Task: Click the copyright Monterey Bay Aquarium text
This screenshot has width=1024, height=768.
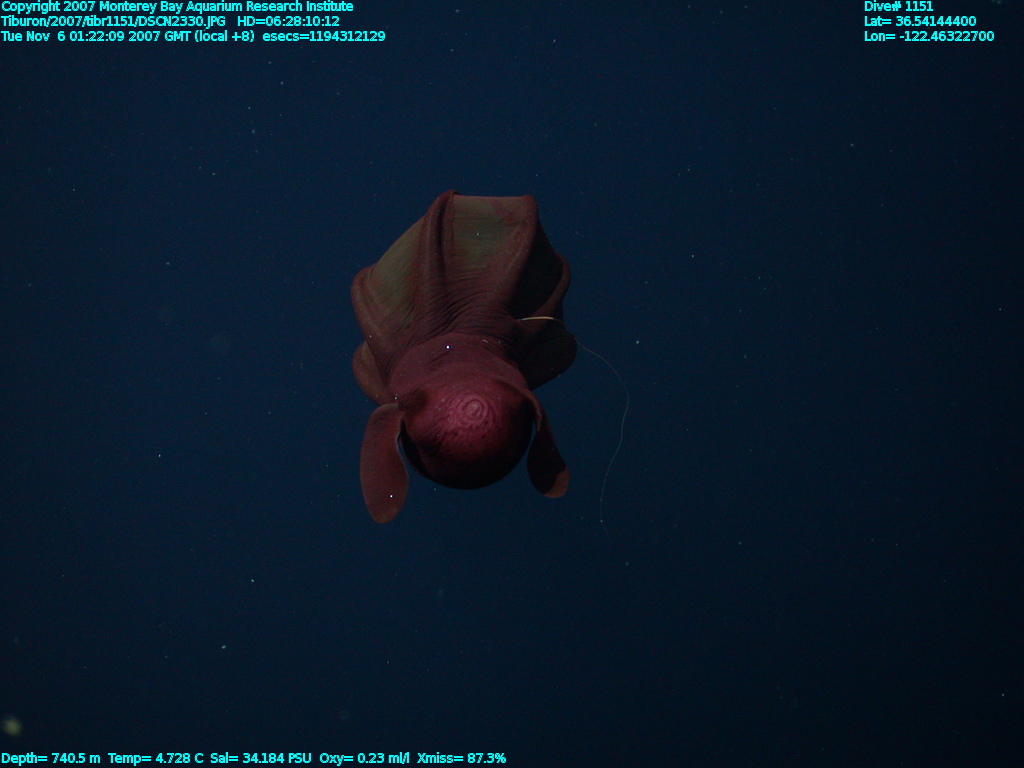Action: 177,7
